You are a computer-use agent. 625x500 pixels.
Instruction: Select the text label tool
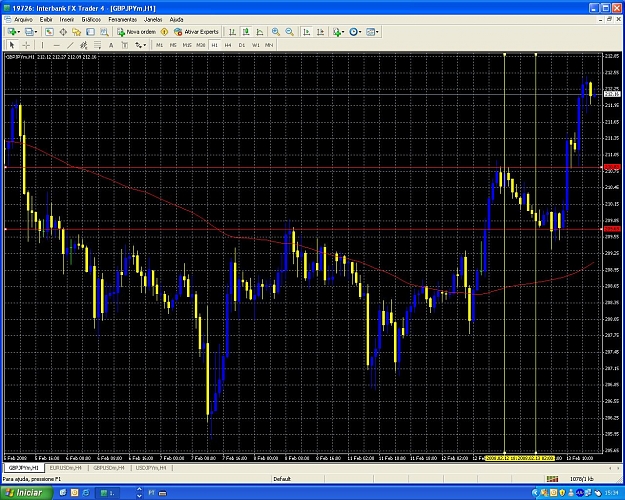[124, 45]
